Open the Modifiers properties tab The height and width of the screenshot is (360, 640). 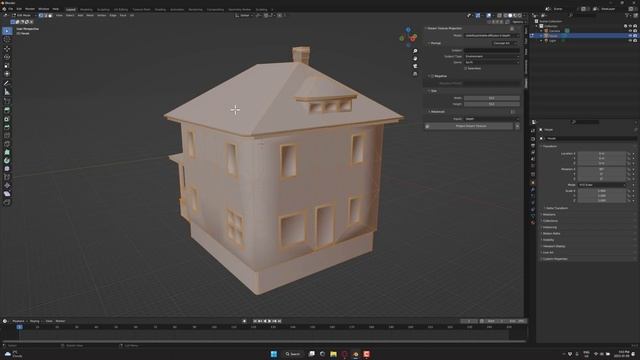coord(533,189)
